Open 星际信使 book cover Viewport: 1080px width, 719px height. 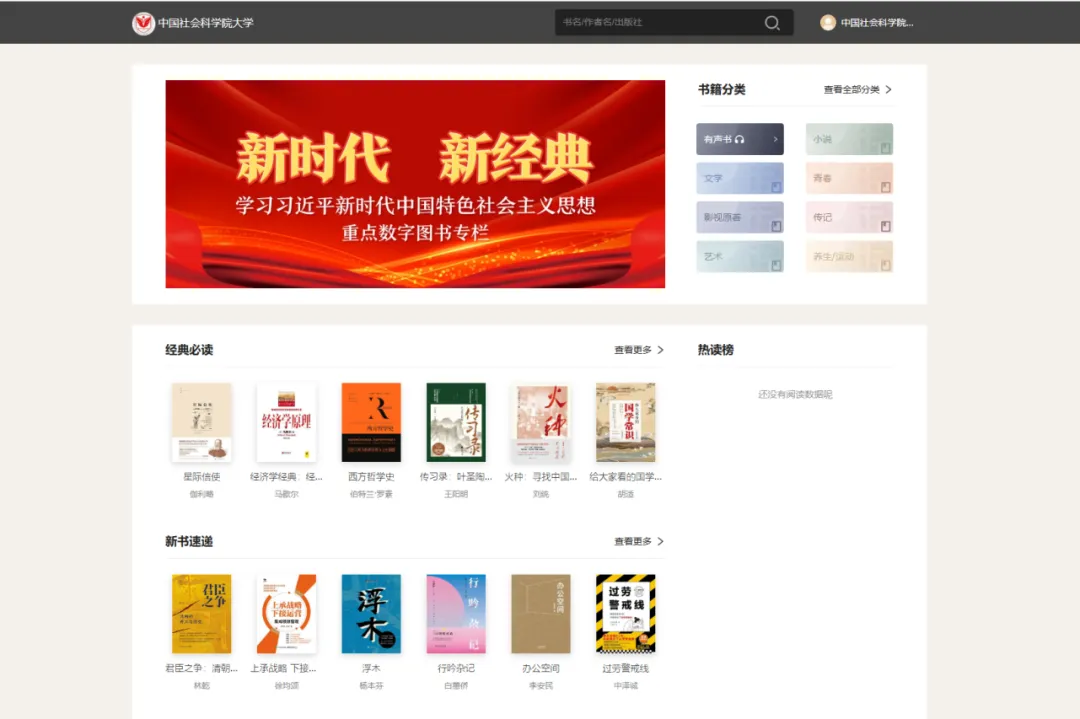201,422
